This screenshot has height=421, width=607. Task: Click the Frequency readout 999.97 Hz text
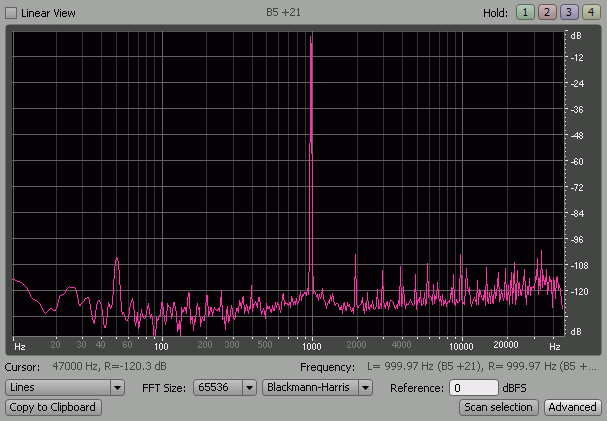(482, 366)
